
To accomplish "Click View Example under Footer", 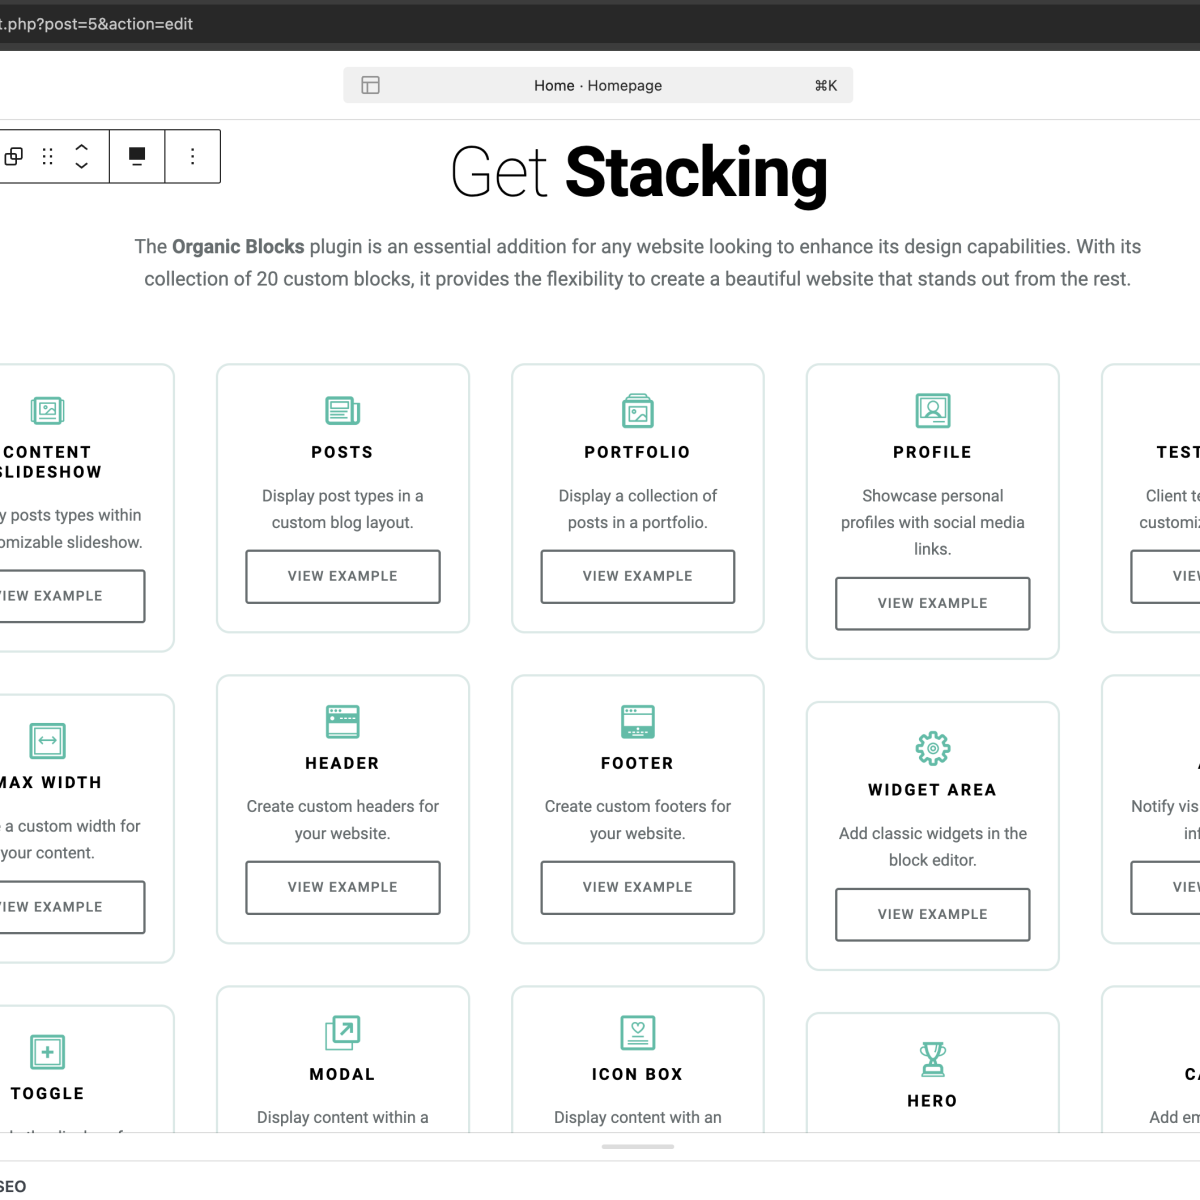I will tap(638, 887).
